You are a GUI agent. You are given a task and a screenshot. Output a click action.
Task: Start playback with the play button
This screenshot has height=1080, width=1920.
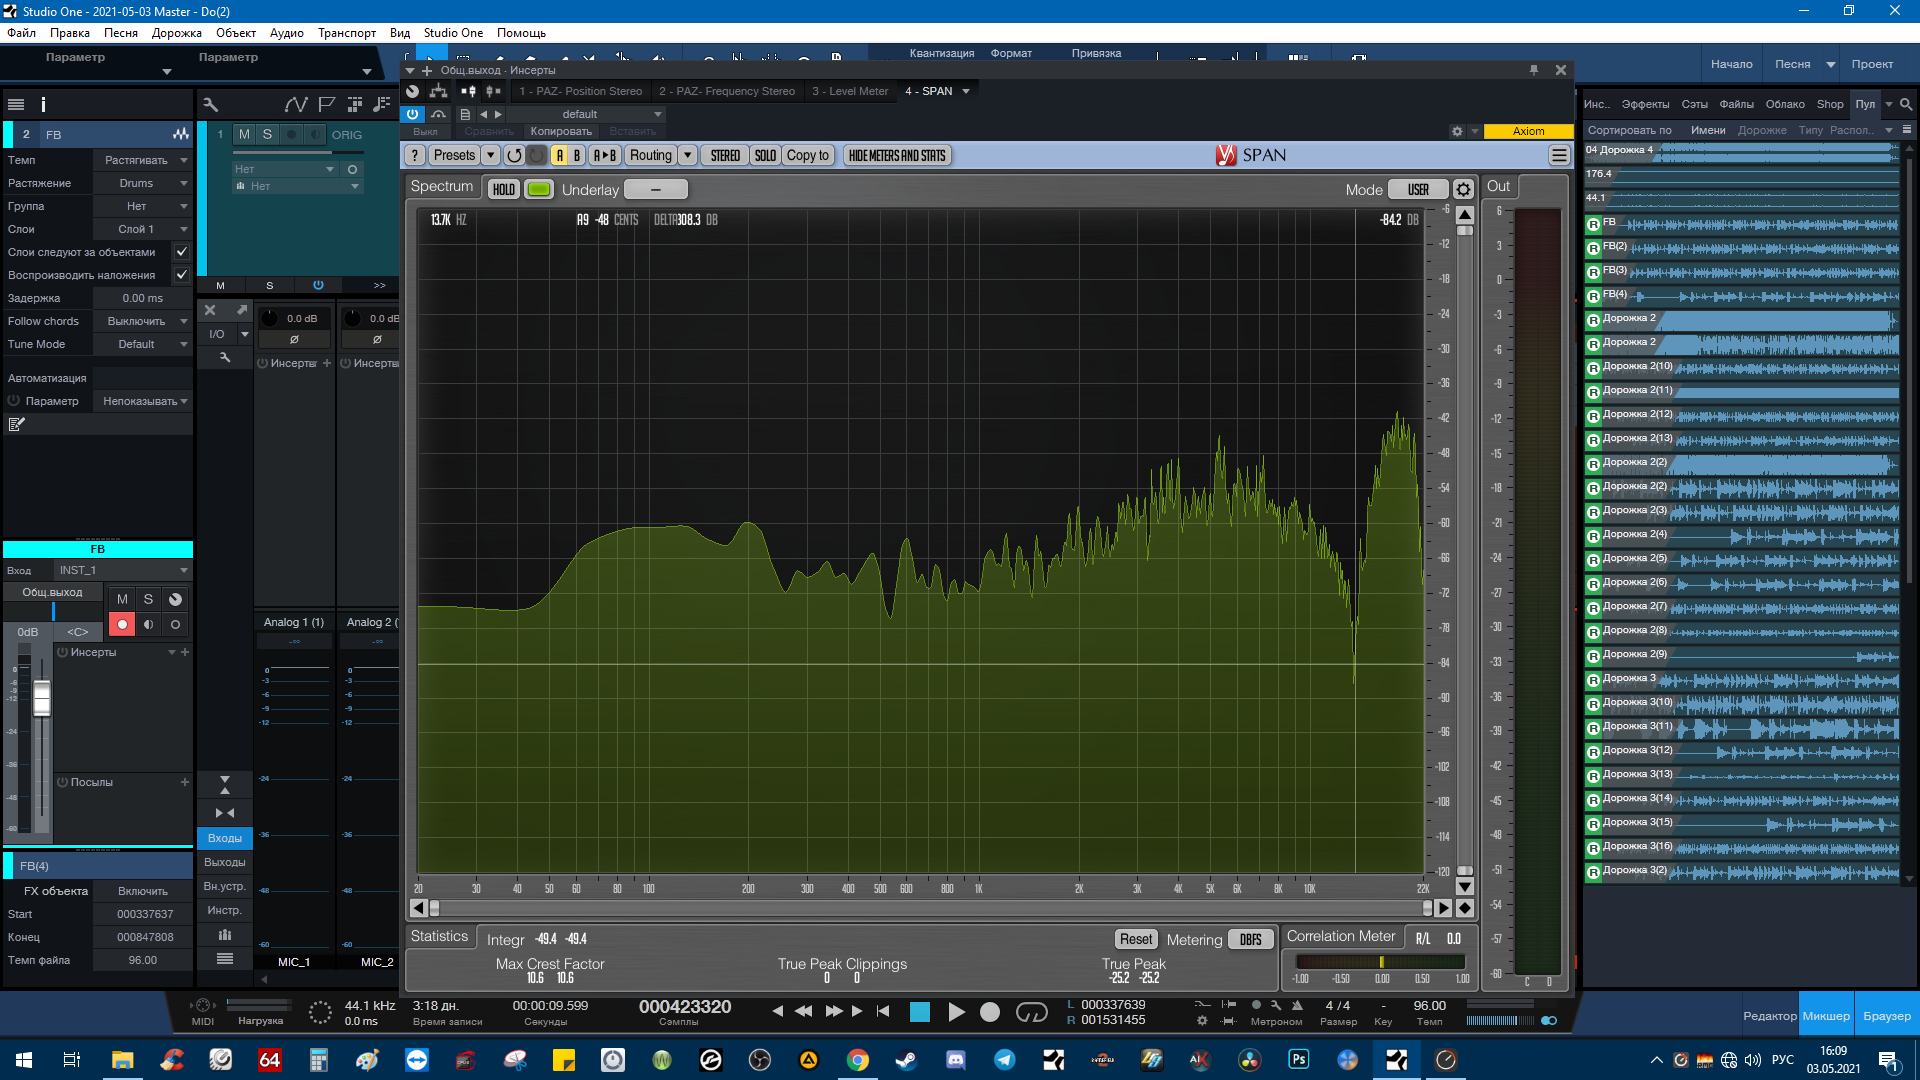tap(956, 1012)
